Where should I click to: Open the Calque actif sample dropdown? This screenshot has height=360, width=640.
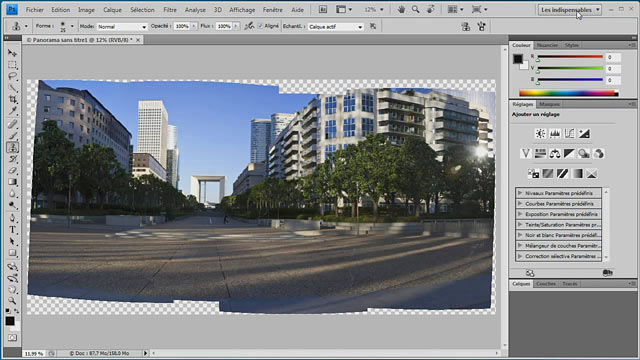(335, 27)
